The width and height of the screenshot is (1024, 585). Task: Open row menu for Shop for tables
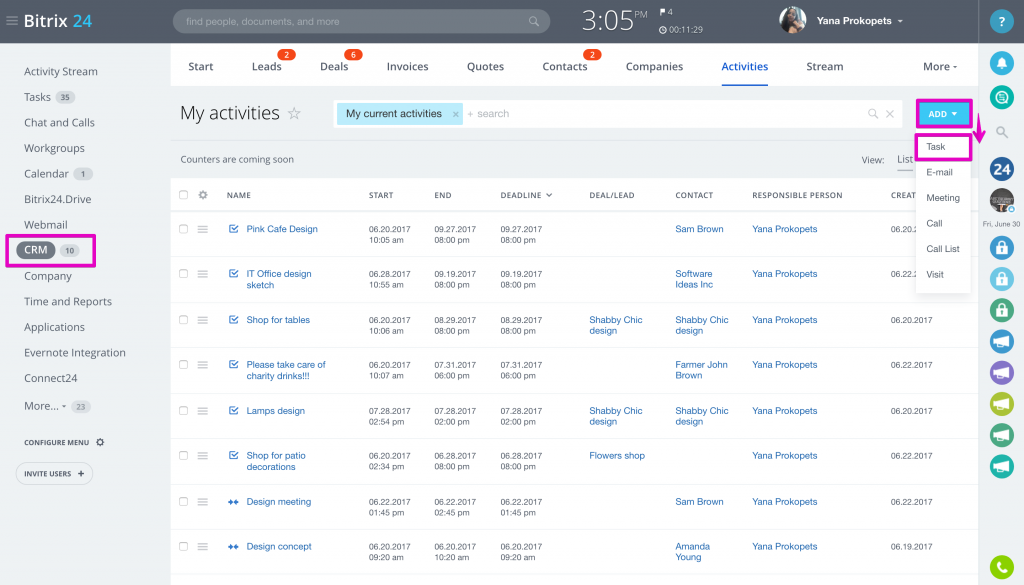(203, 320)
